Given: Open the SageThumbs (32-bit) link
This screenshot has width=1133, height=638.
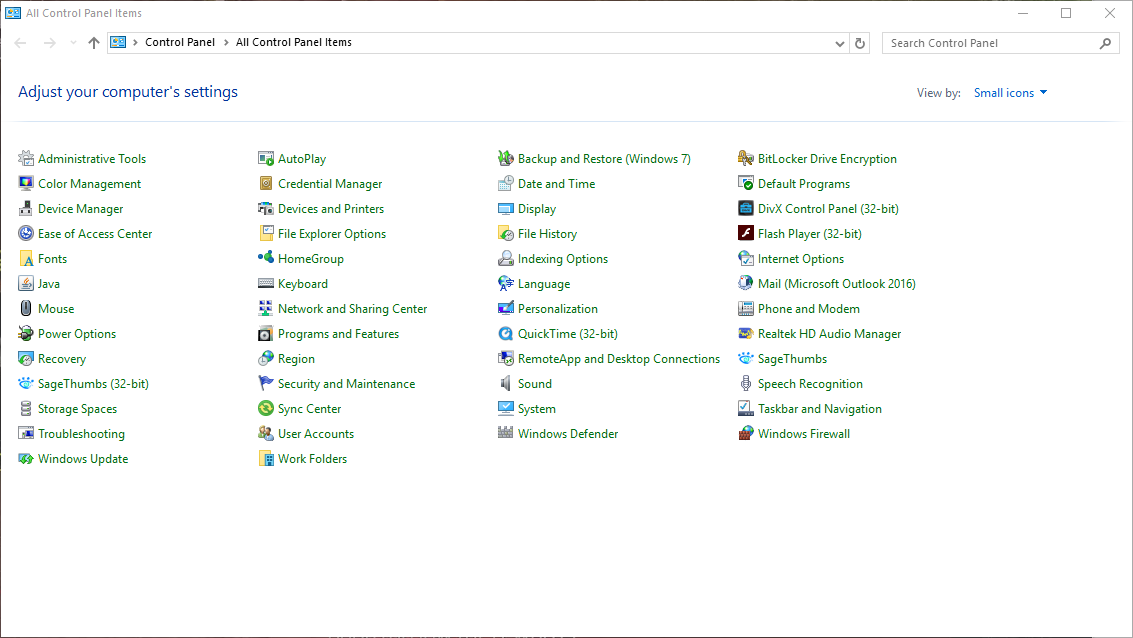Looking at the screenshot, I should point(93,384).
